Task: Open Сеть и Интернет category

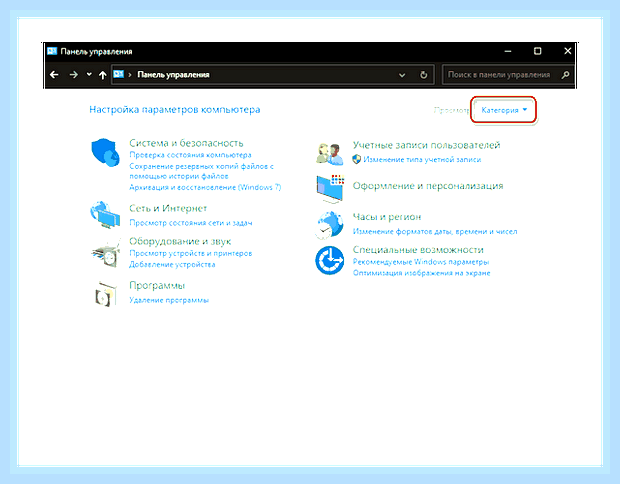Action: coord(168,208)
